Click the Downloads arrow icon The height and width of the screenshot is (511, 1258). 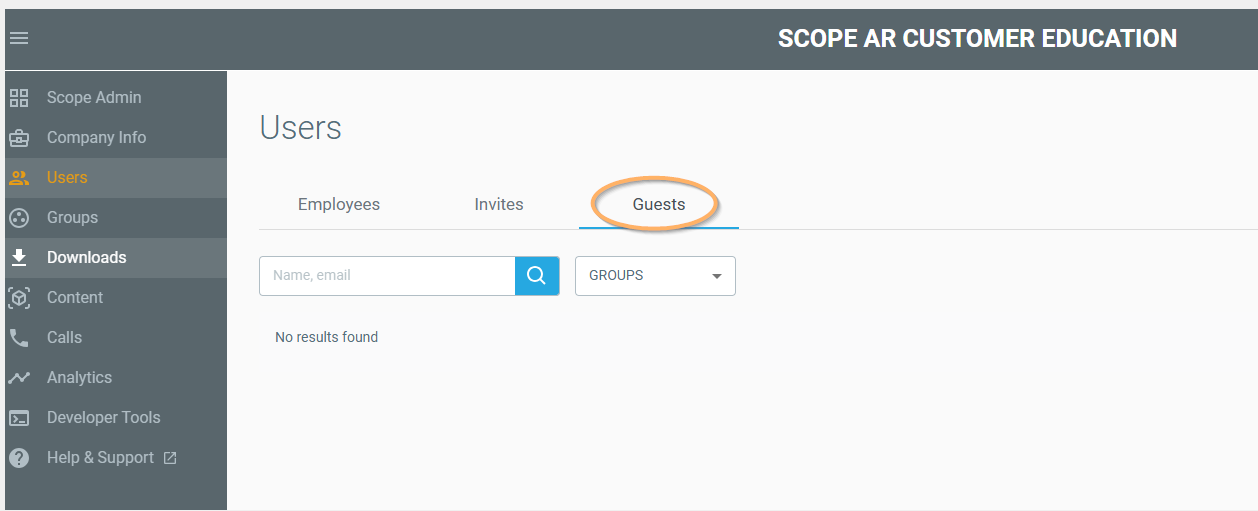tap(19, 258)
